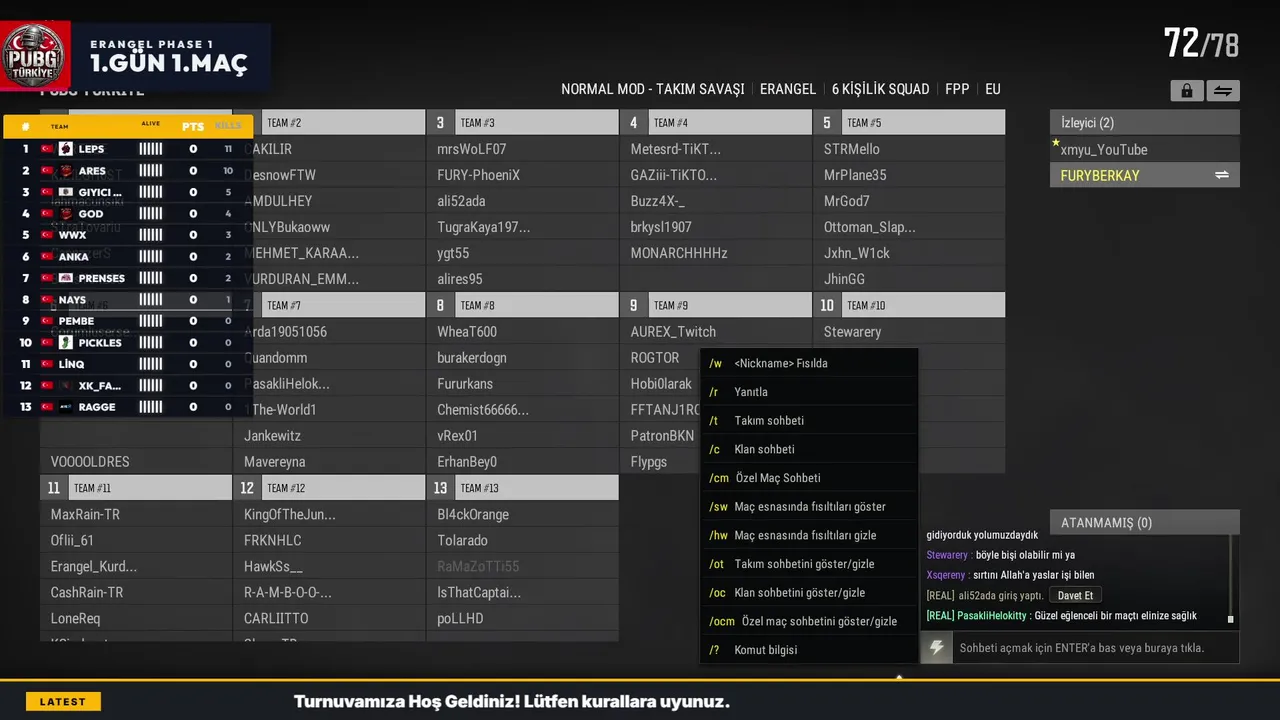Select '/hw Maç esnasında fısıltıları gizle'
Image resolution: width=1280 pixels, height=720 pixels.
pyautogui.click(x=808, y=535)
